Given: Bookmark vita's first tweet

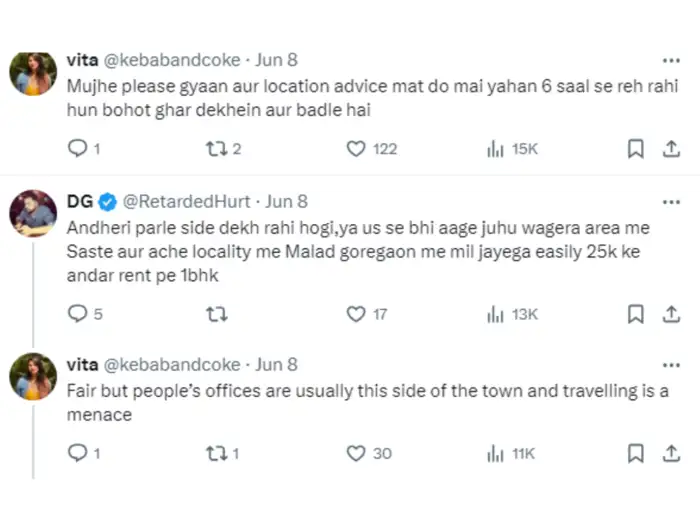Looking at the screenshot, I should 634,149.
